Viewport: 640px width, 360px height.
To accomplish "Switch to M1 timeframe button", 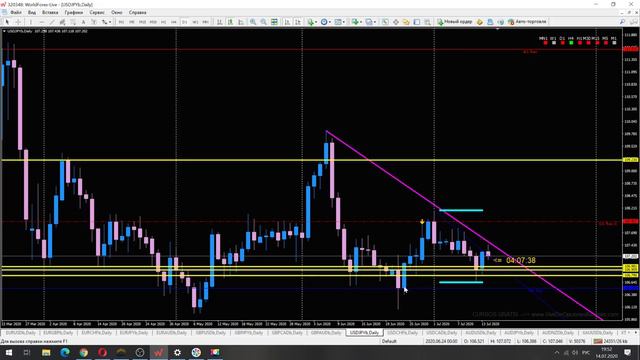I will pyautogui.click(x=121, y=22).
